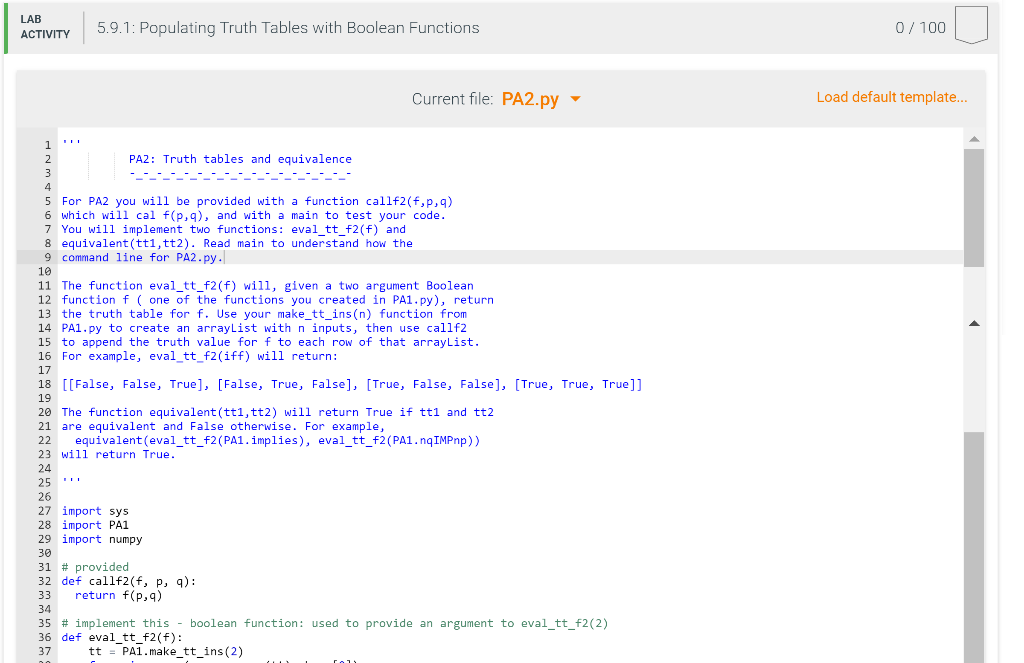Place cursor on highlighted line 9
The image size is (1024, 663).
point(145,257)
